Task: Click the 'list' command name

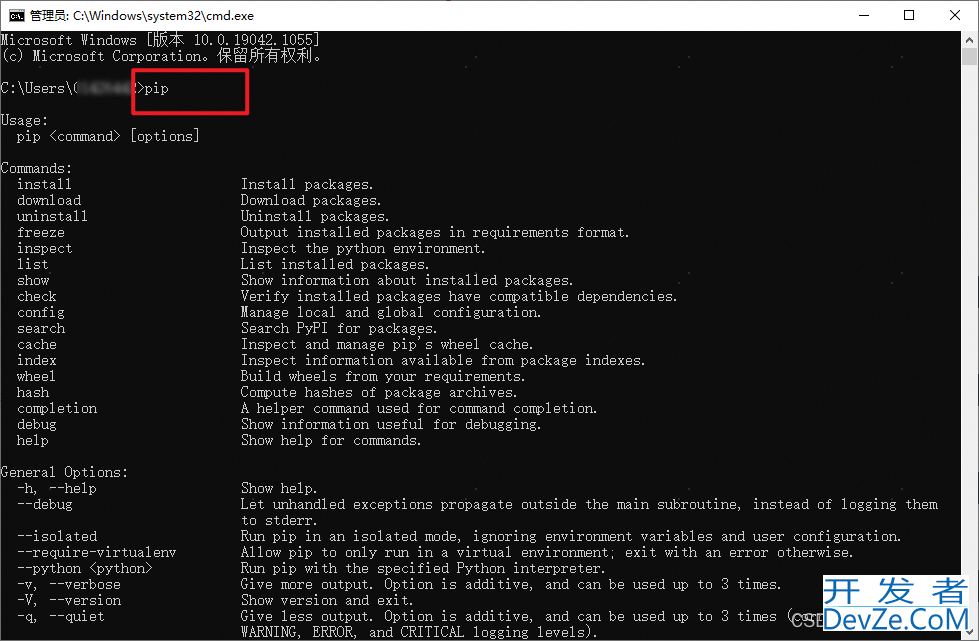Action: pyautogui.click(x=32, y=265)
